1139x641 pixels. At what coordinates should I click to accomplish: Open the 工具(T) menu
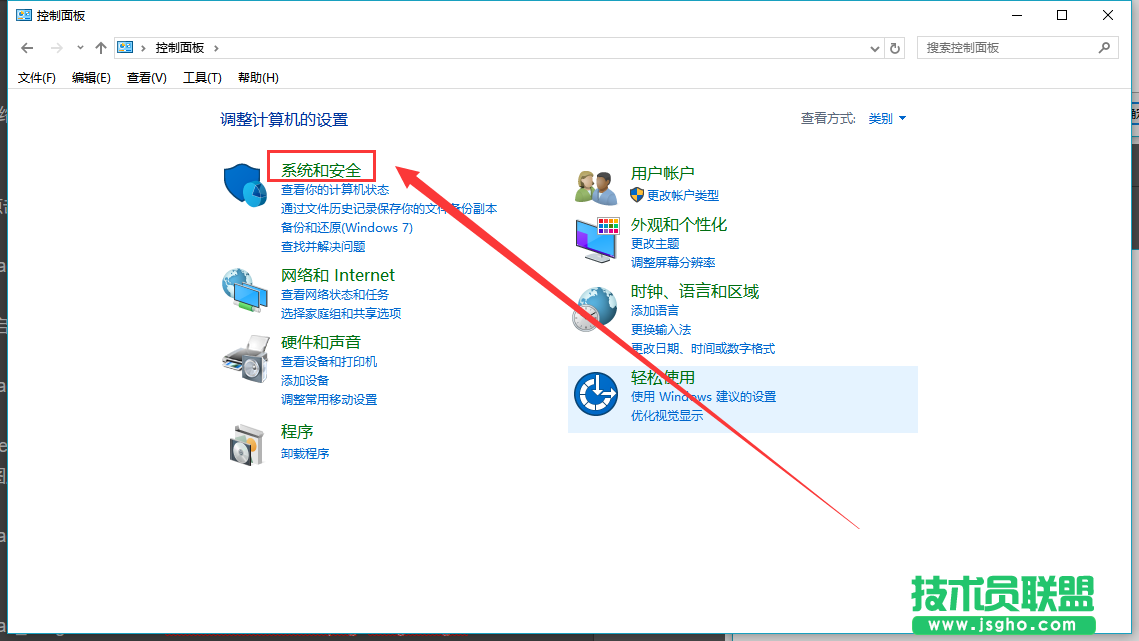point(202,77)
